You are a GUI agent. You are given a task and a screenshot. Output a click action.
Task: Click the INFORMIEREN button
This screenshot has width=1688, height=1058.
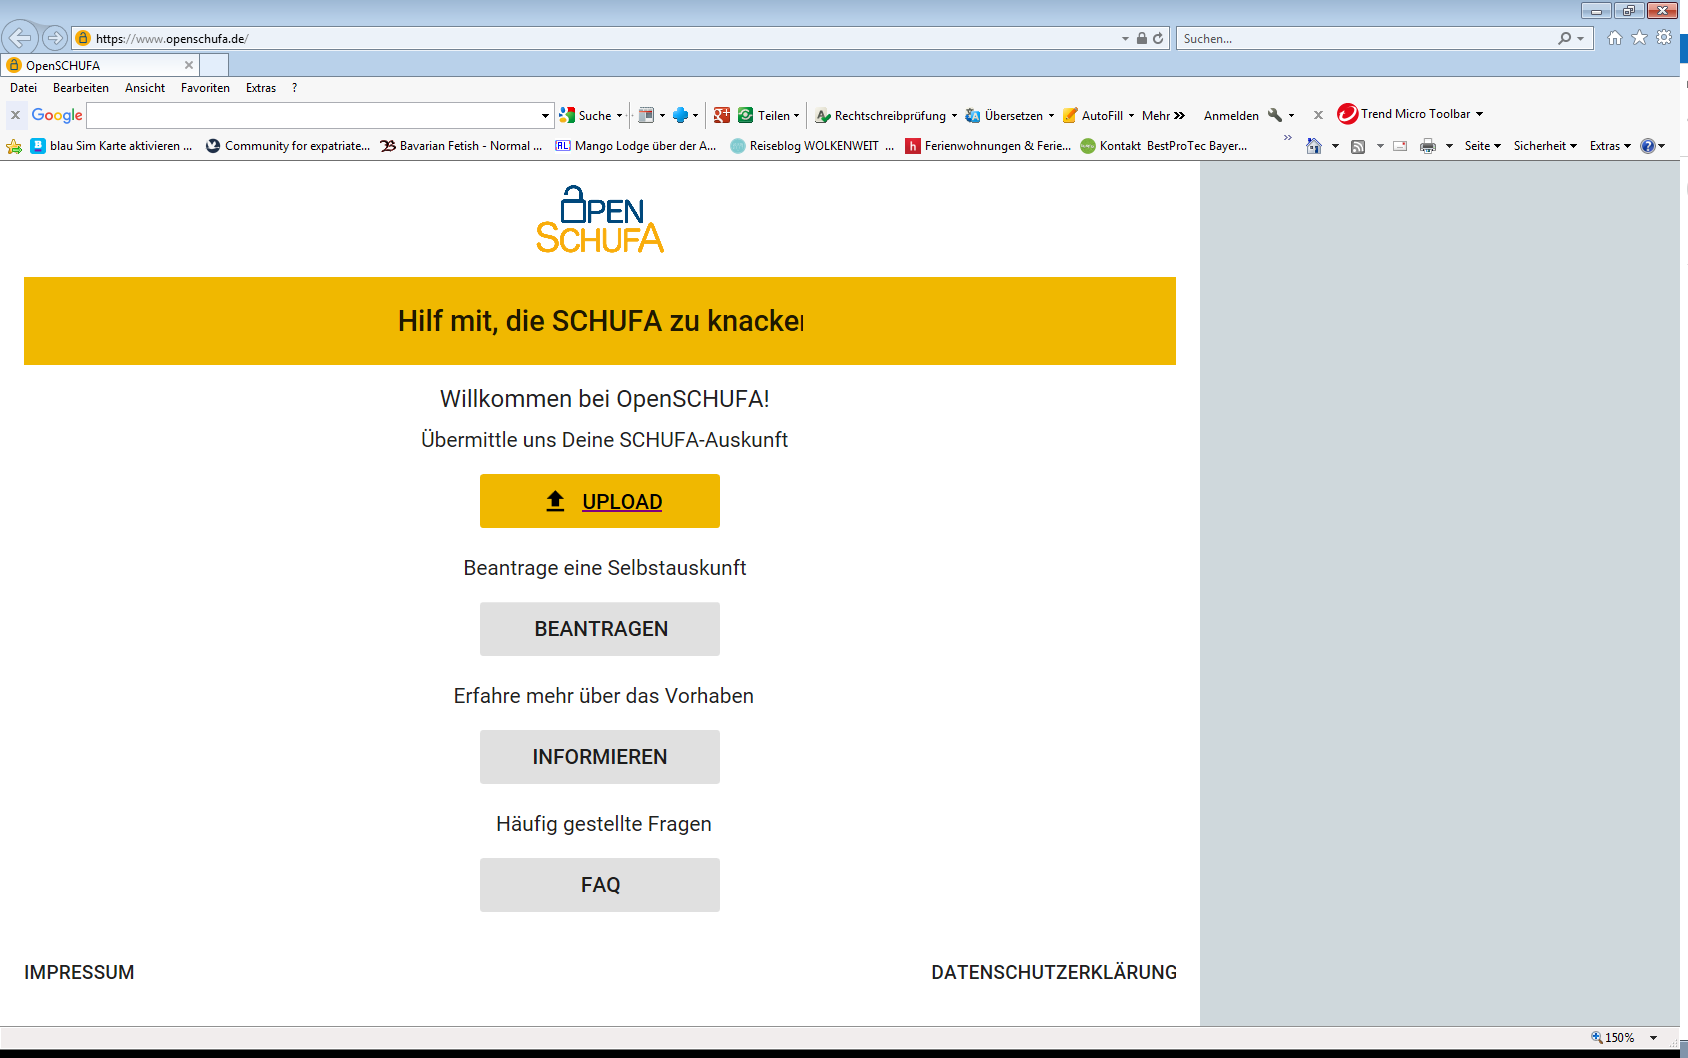[600, 757]
